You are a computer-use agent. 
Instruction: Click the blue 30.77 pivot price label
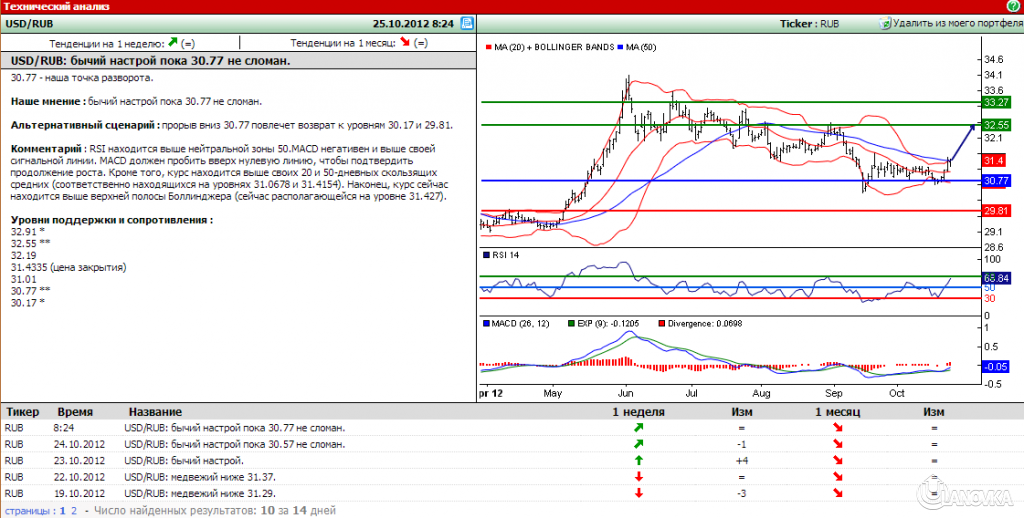click(x=994, y=181)
